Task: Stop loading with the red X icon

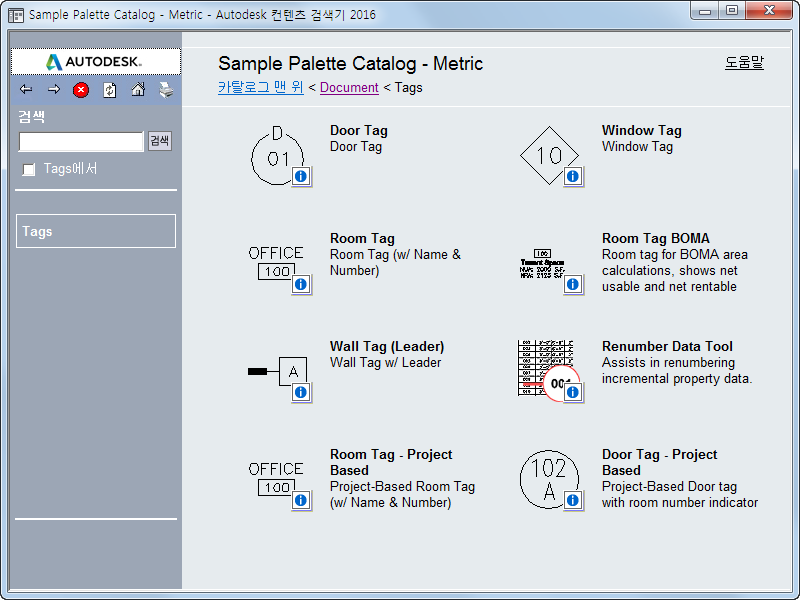Action: (x=81, y=90)
